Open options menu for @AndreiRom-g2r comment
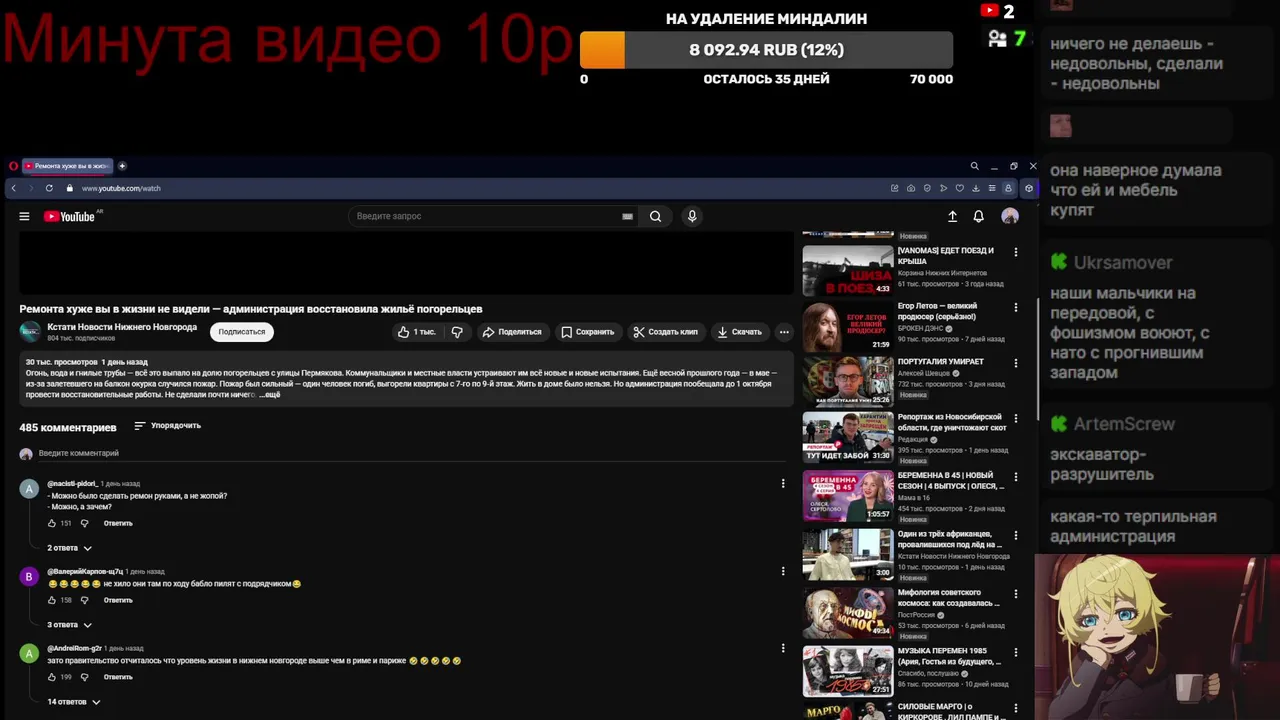Image resolution: width=1280 pixels, height=720 pixels. [783, 648]
